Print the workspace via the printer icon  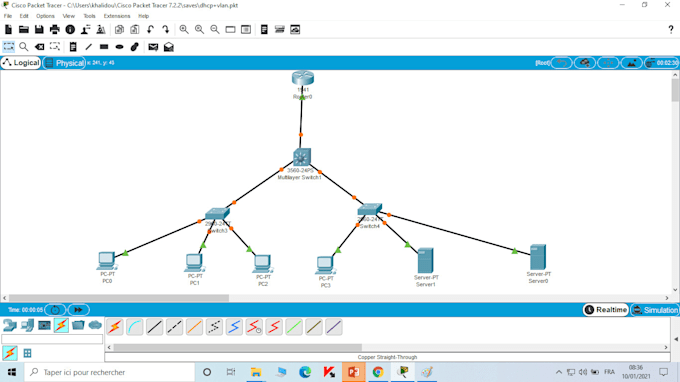[x=55, y=29]
